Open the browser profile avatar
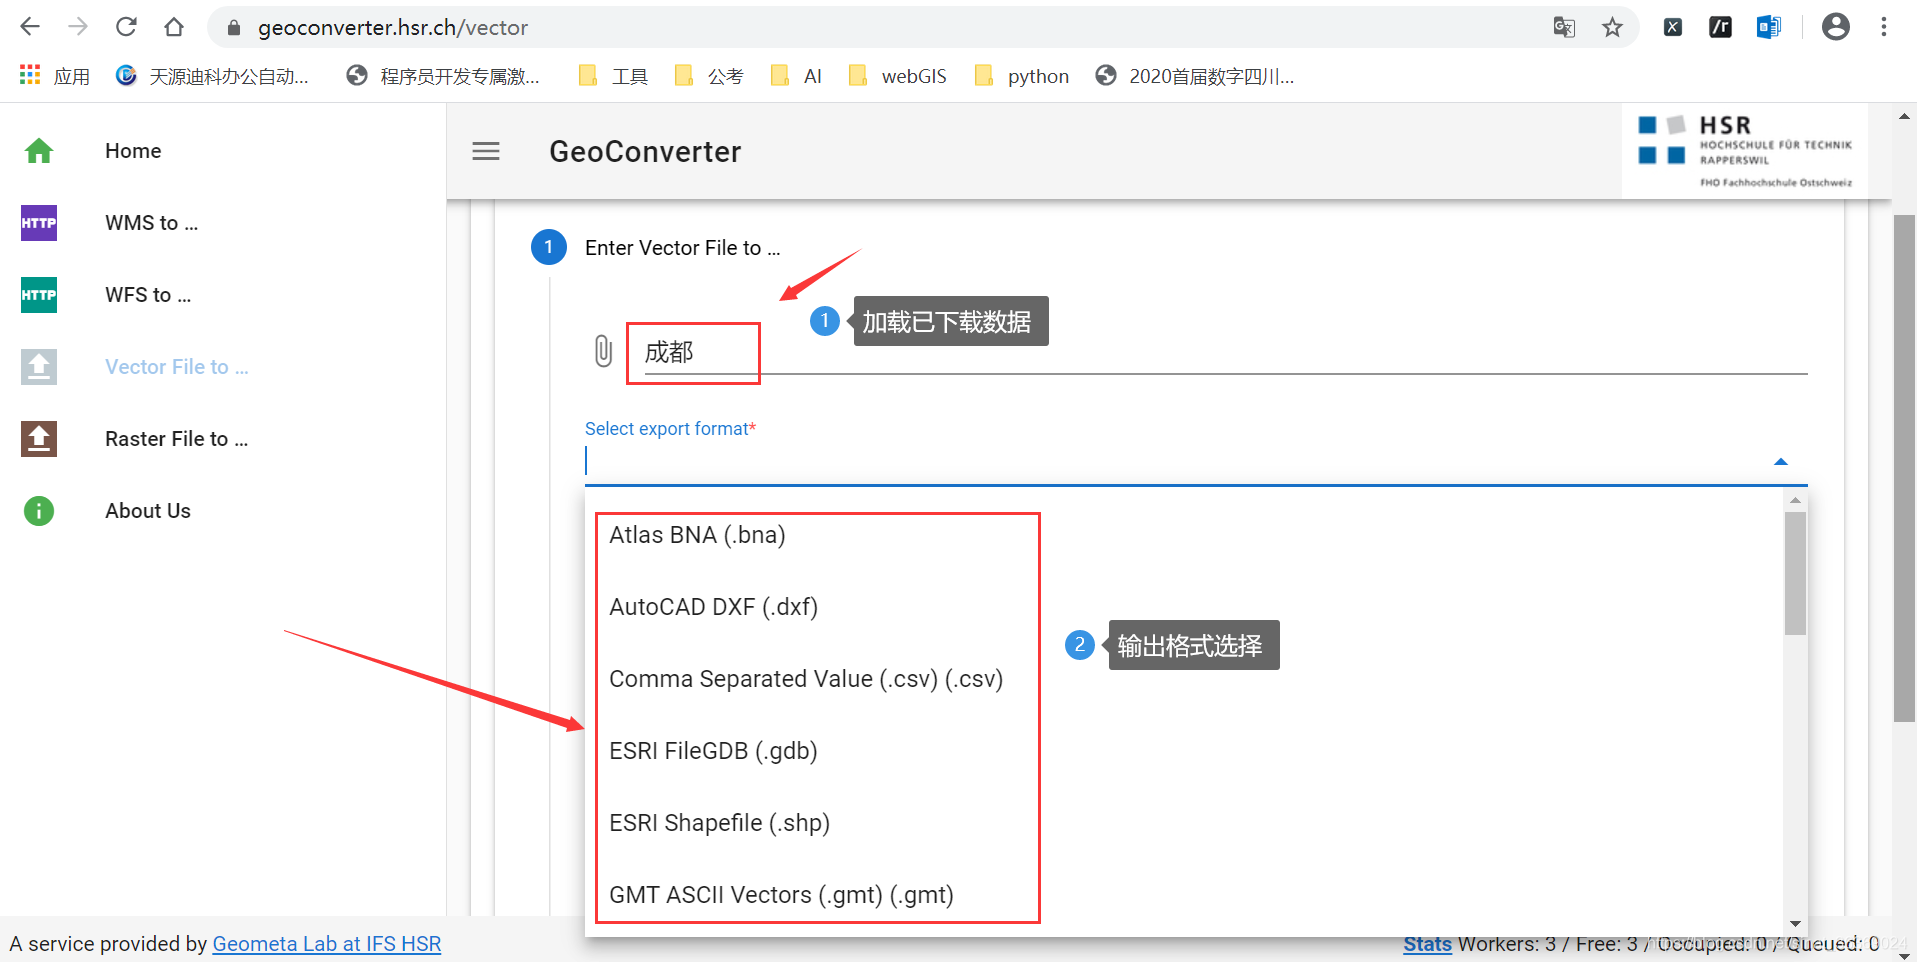 click(x=1836, y=27)
